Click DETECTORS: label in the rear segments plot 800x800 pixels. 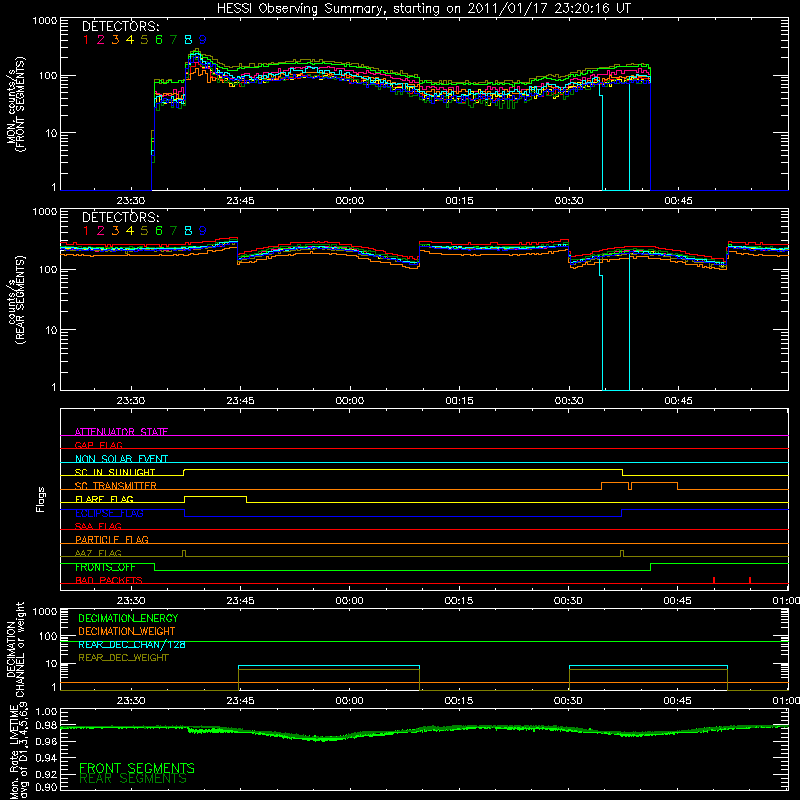click(x=120, y=217)
